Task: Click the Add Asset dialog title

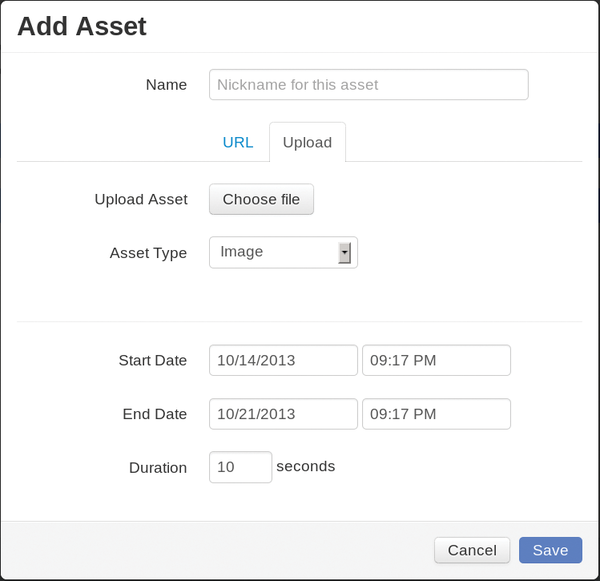Action: click(82, 26)
